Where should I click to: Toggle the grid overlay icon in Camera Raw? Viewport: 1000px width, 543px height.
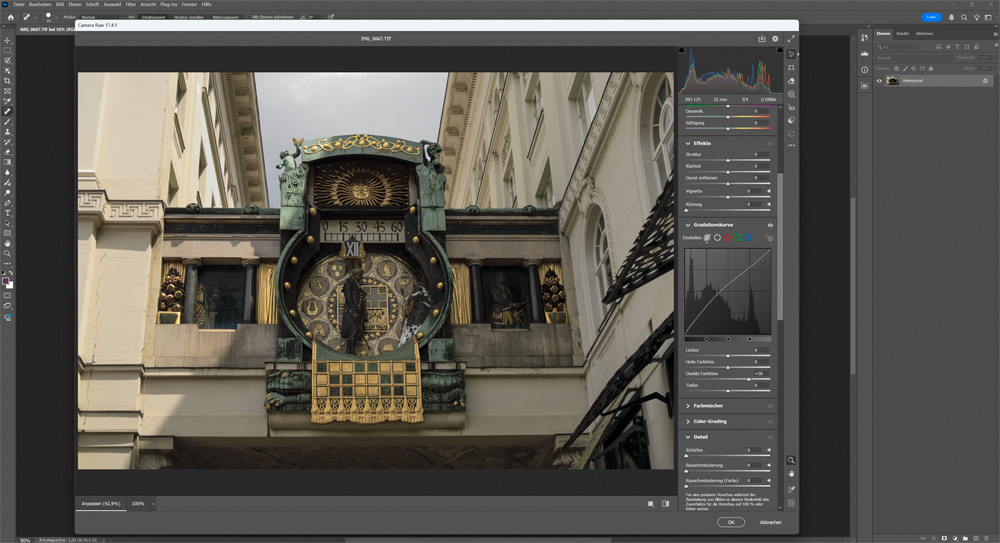791,503
